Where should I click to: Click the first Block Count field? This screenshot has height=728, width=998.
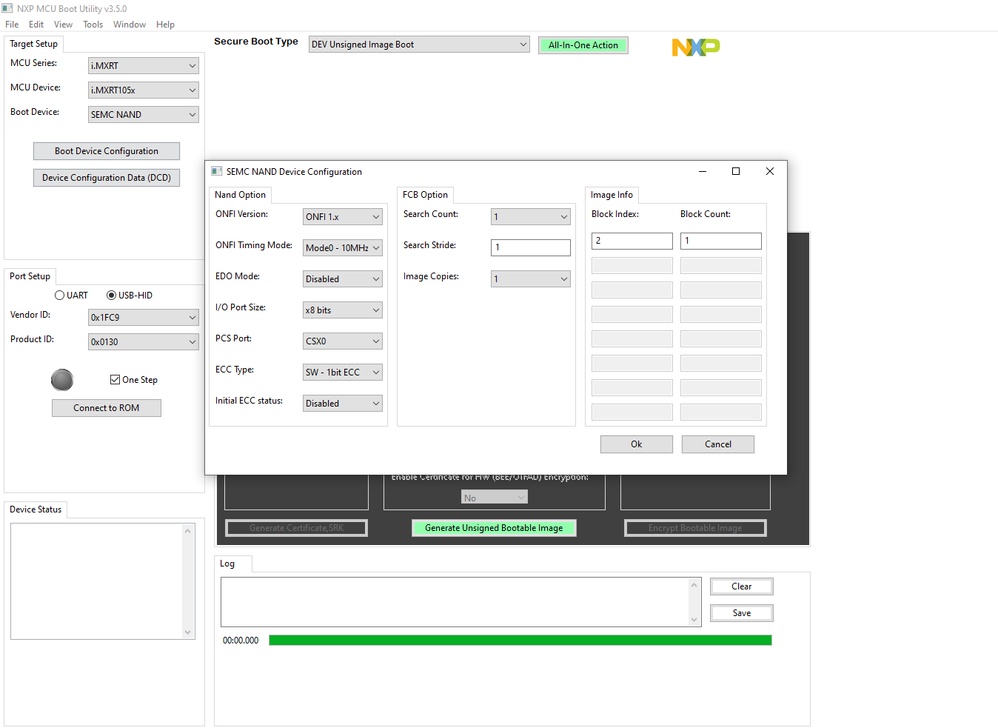tap(720, 241)
